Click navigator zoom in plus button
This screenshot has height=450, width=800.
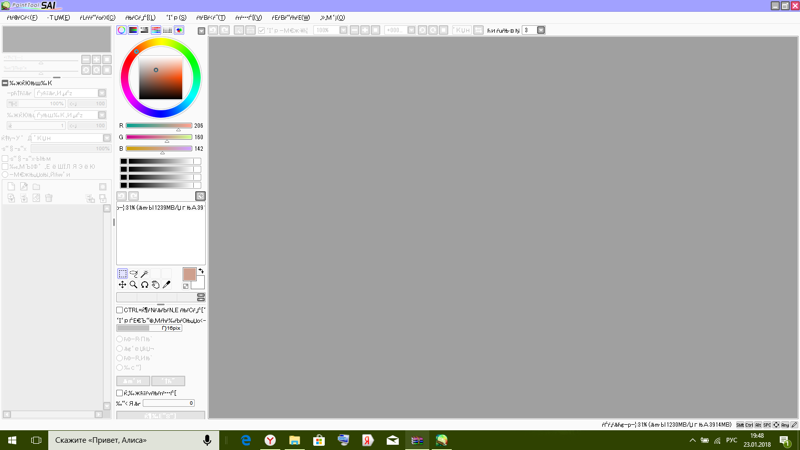click(x=96, y=60)
